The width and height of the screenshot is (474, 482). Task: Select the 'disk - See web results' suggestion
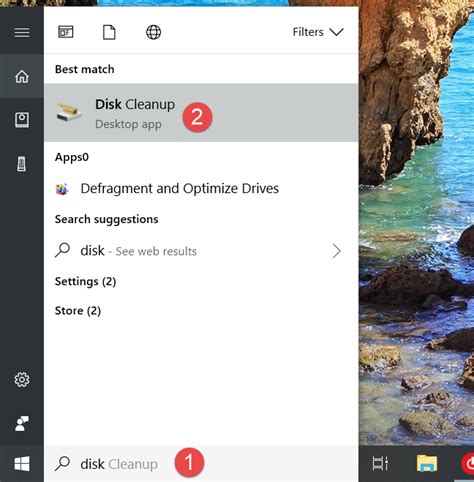(201, 251)
